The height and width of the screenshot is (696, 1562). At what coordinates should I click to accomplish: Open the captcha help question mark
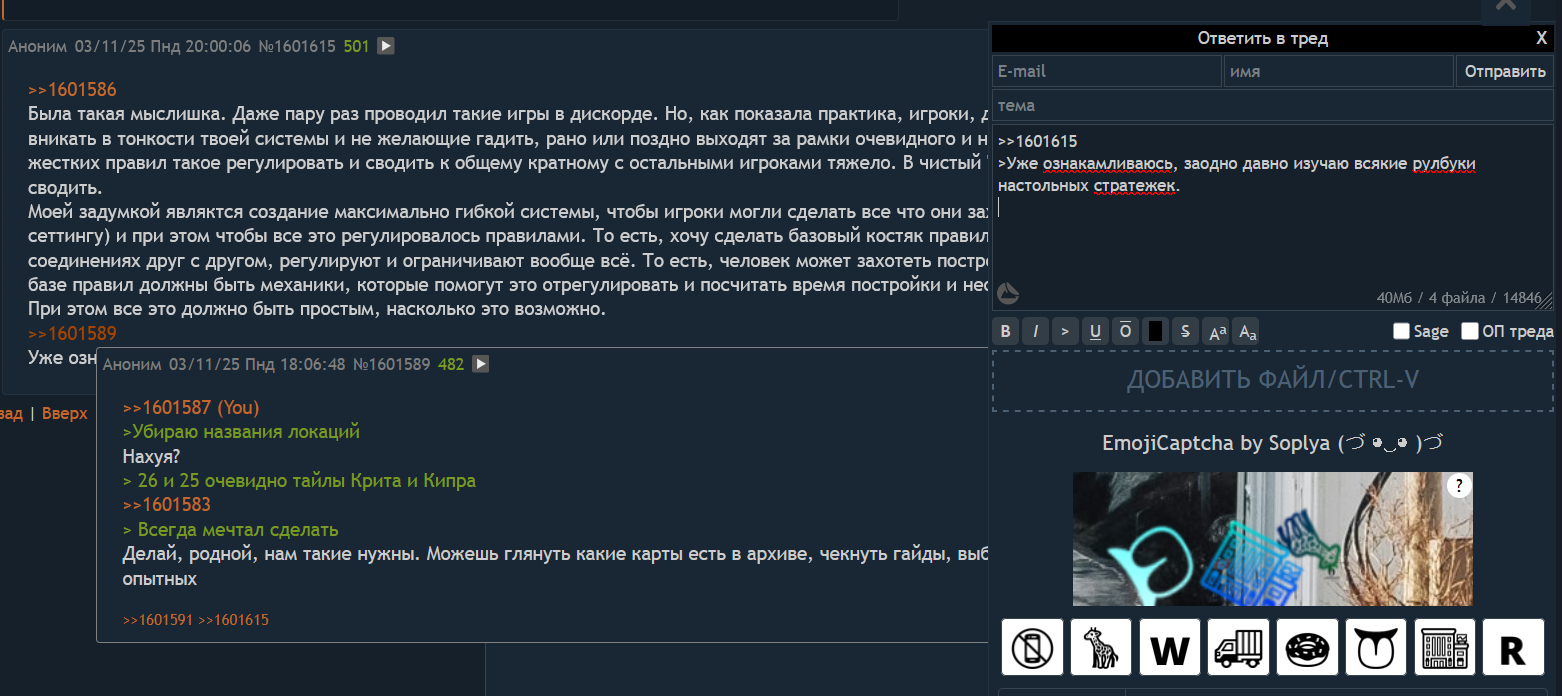[x=1459, y=486]
